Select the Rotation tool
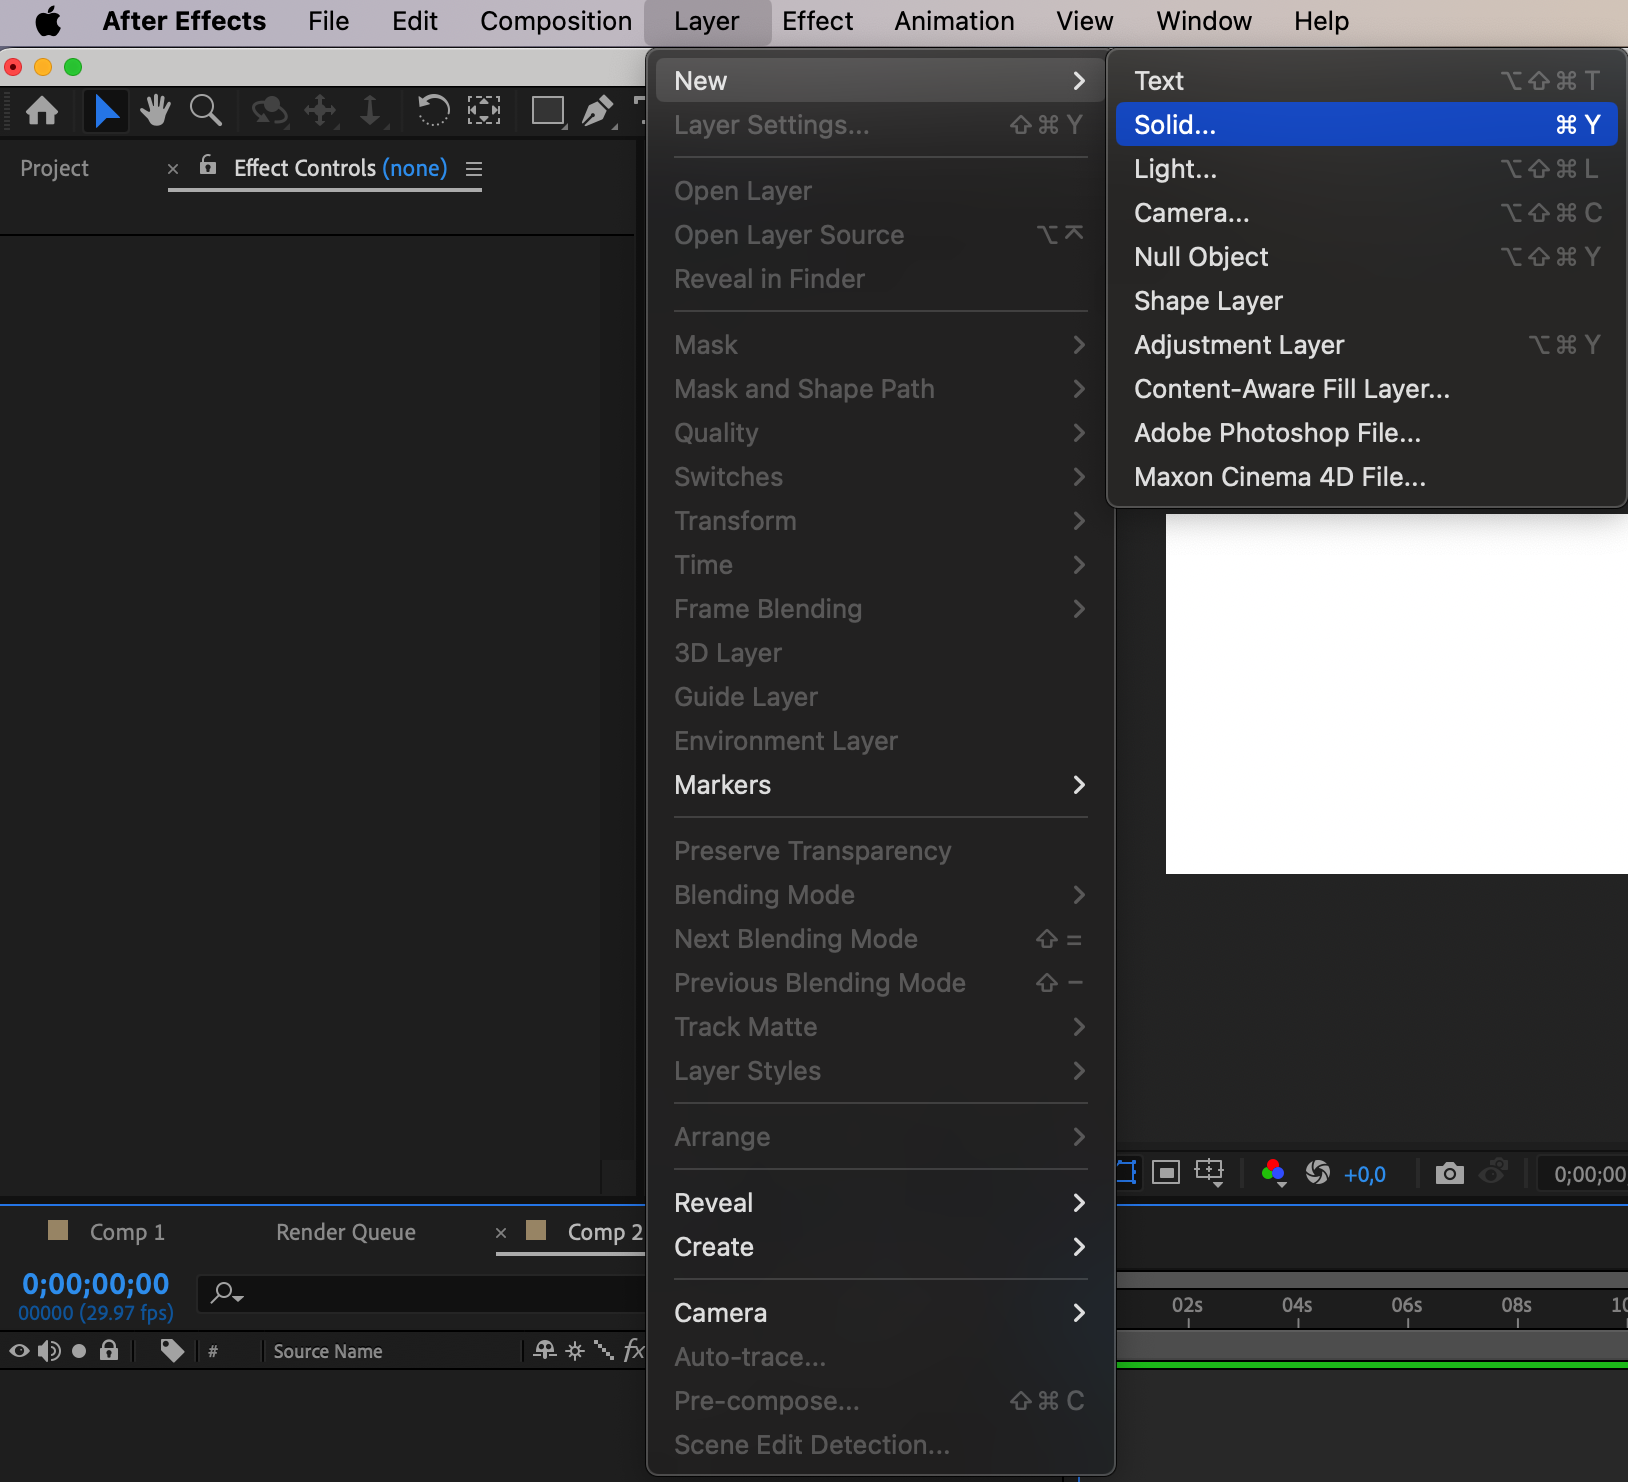 tap(432, 110)
